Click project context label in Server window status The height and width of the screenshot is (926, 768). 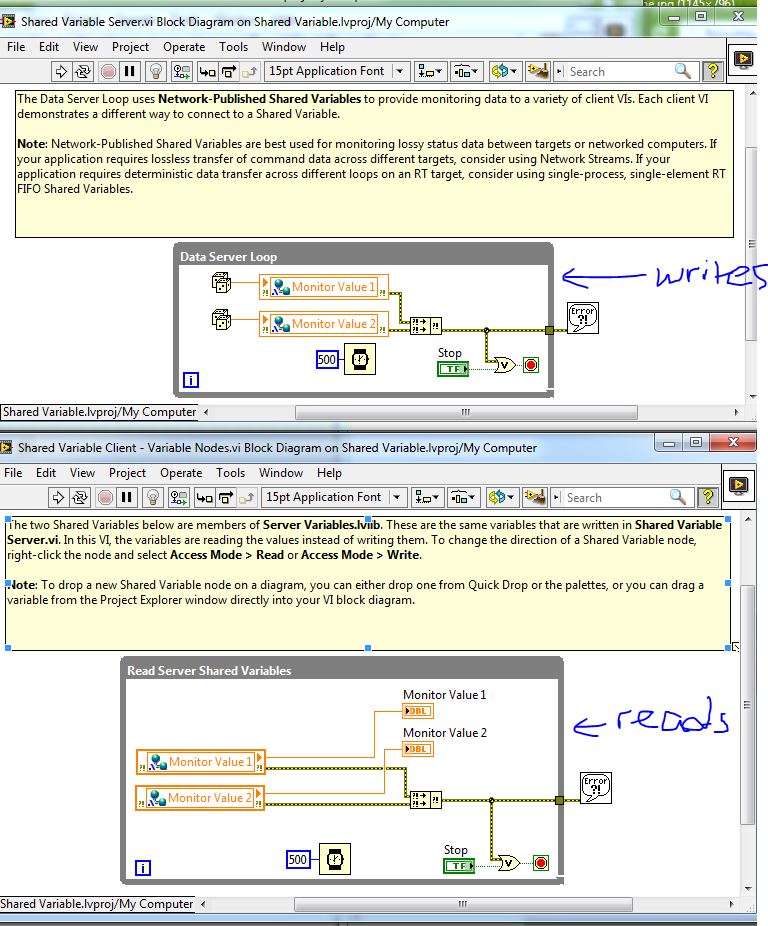click(99, 412)
